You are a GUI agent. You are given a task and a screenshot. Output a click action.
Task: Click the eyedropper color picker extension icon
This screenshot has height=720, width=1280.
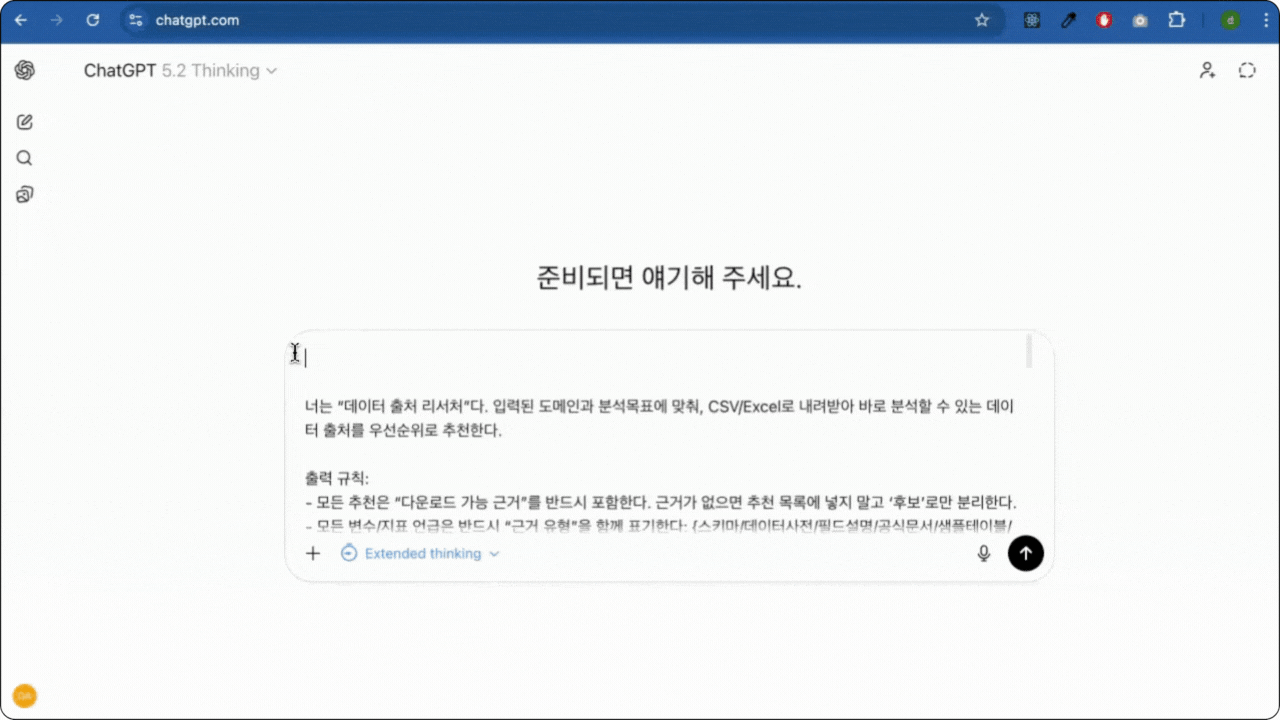point(1068,20)
